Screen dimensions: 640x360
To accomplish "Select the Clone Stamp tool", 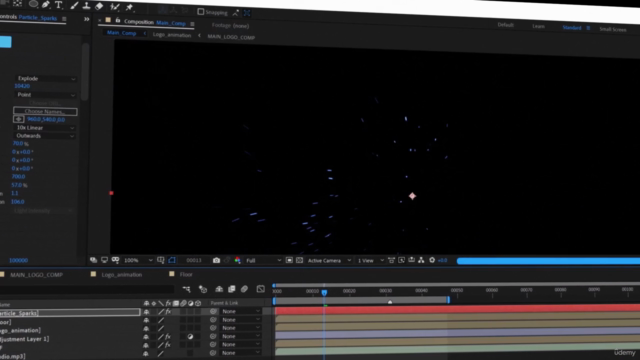I will pyautogui.click(x=87, y=6).
